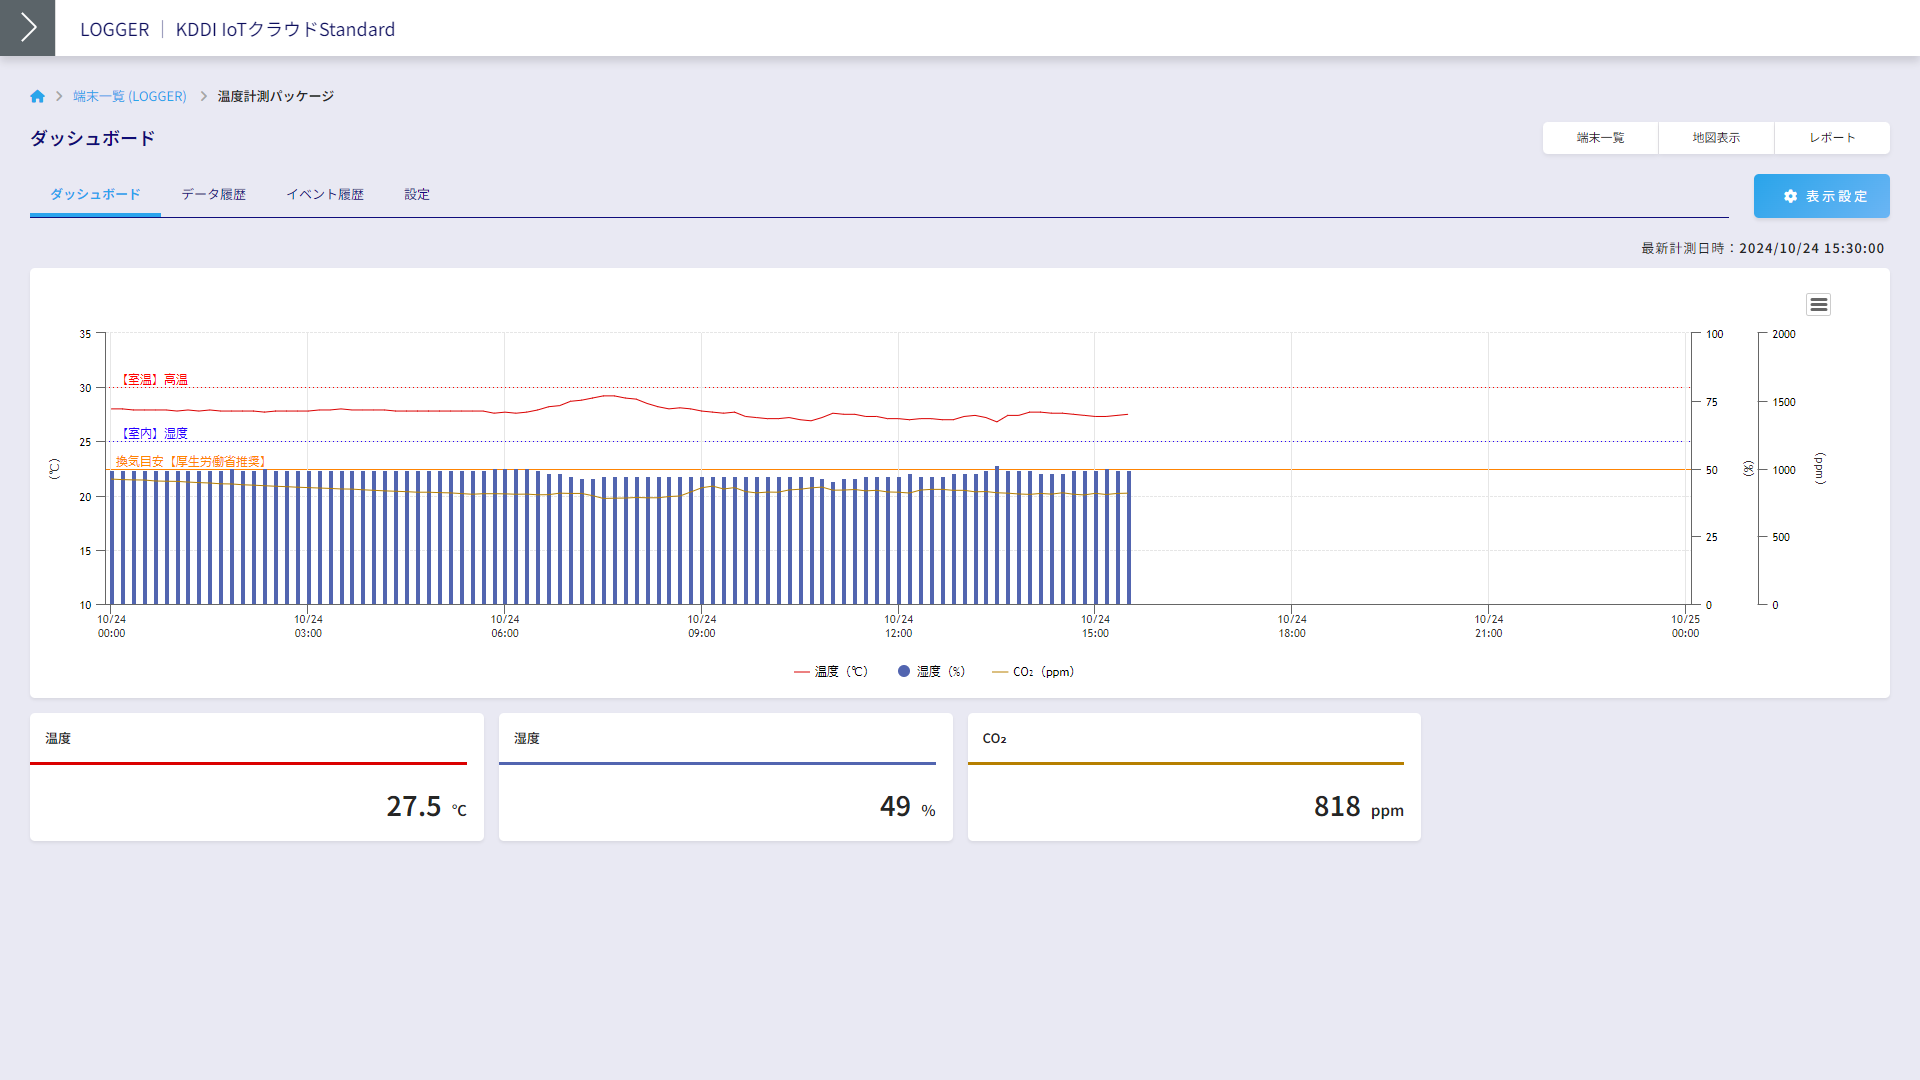Click the 温度 27.5 ℃ card
Viewport: 1920px width, 1080px height.
(x=256, y=777)
